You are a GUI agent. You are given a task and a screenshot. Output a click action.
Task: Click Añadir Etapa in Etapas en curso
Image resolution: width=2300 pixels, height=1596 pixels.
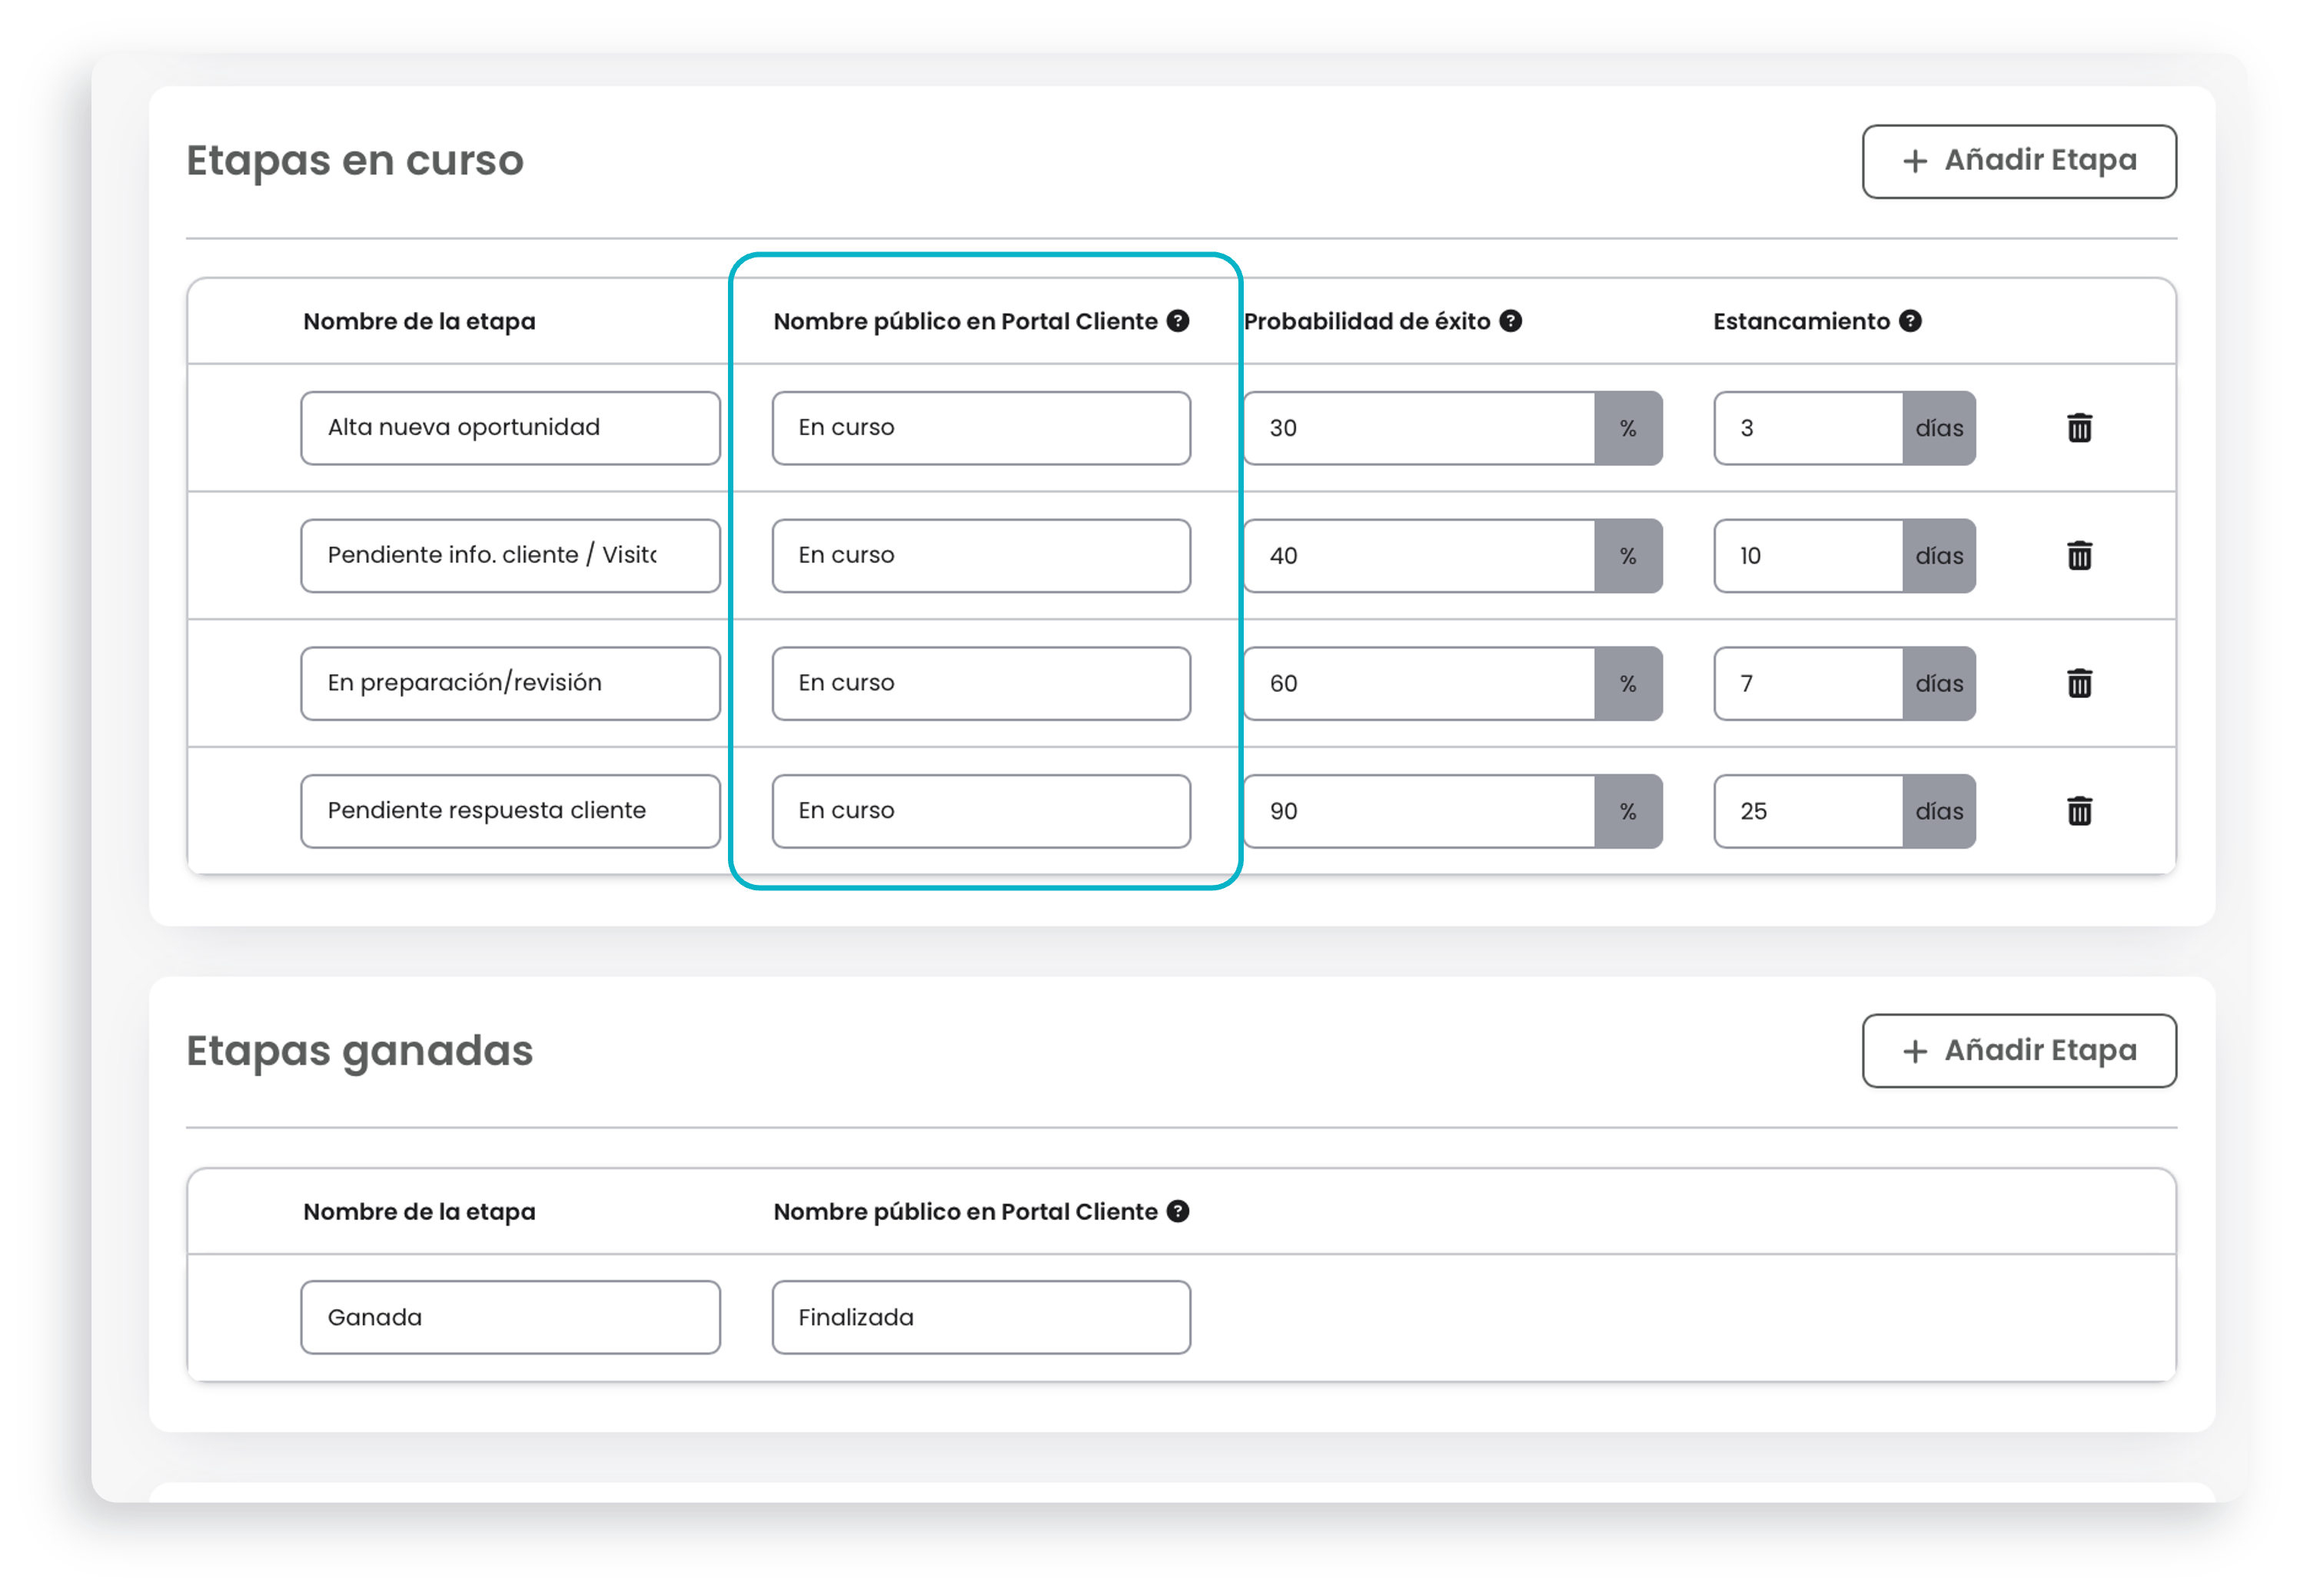[x=2019, y=161]
